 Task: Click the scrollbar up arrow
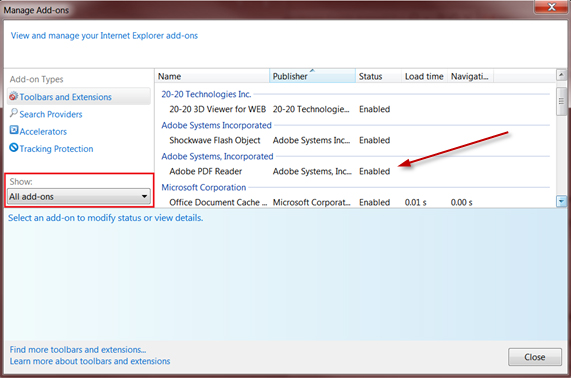click(x=561, y=75)
